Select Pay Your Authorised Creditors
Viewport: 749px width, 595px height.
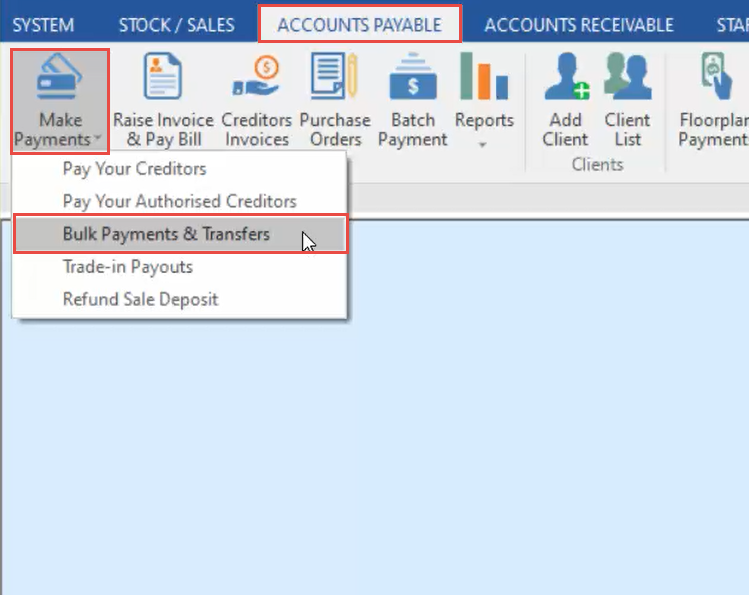coord(179,201)
